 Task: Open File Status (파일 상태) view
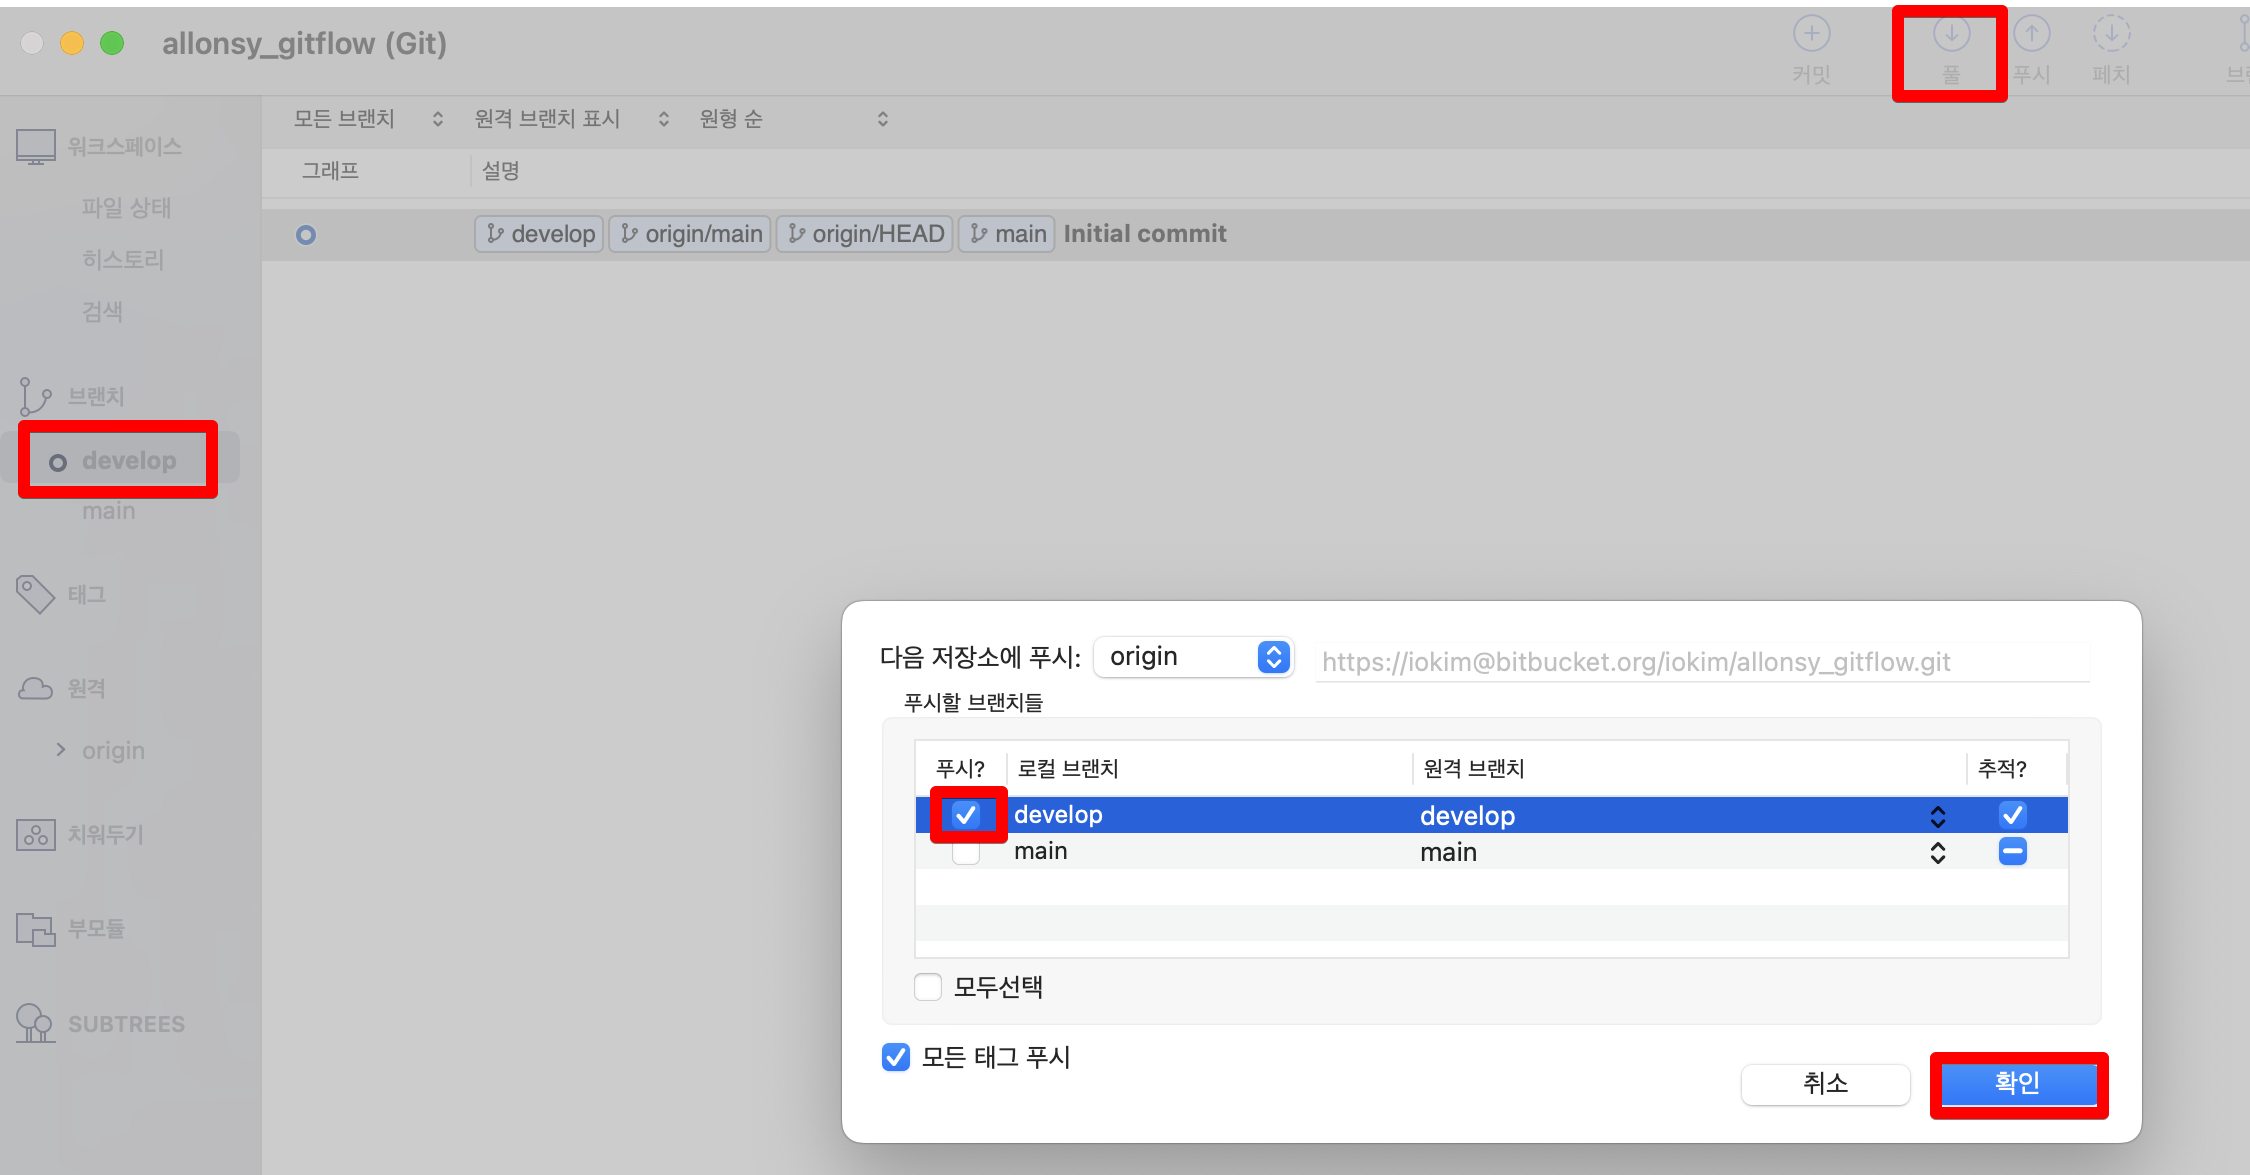[126, 208]
